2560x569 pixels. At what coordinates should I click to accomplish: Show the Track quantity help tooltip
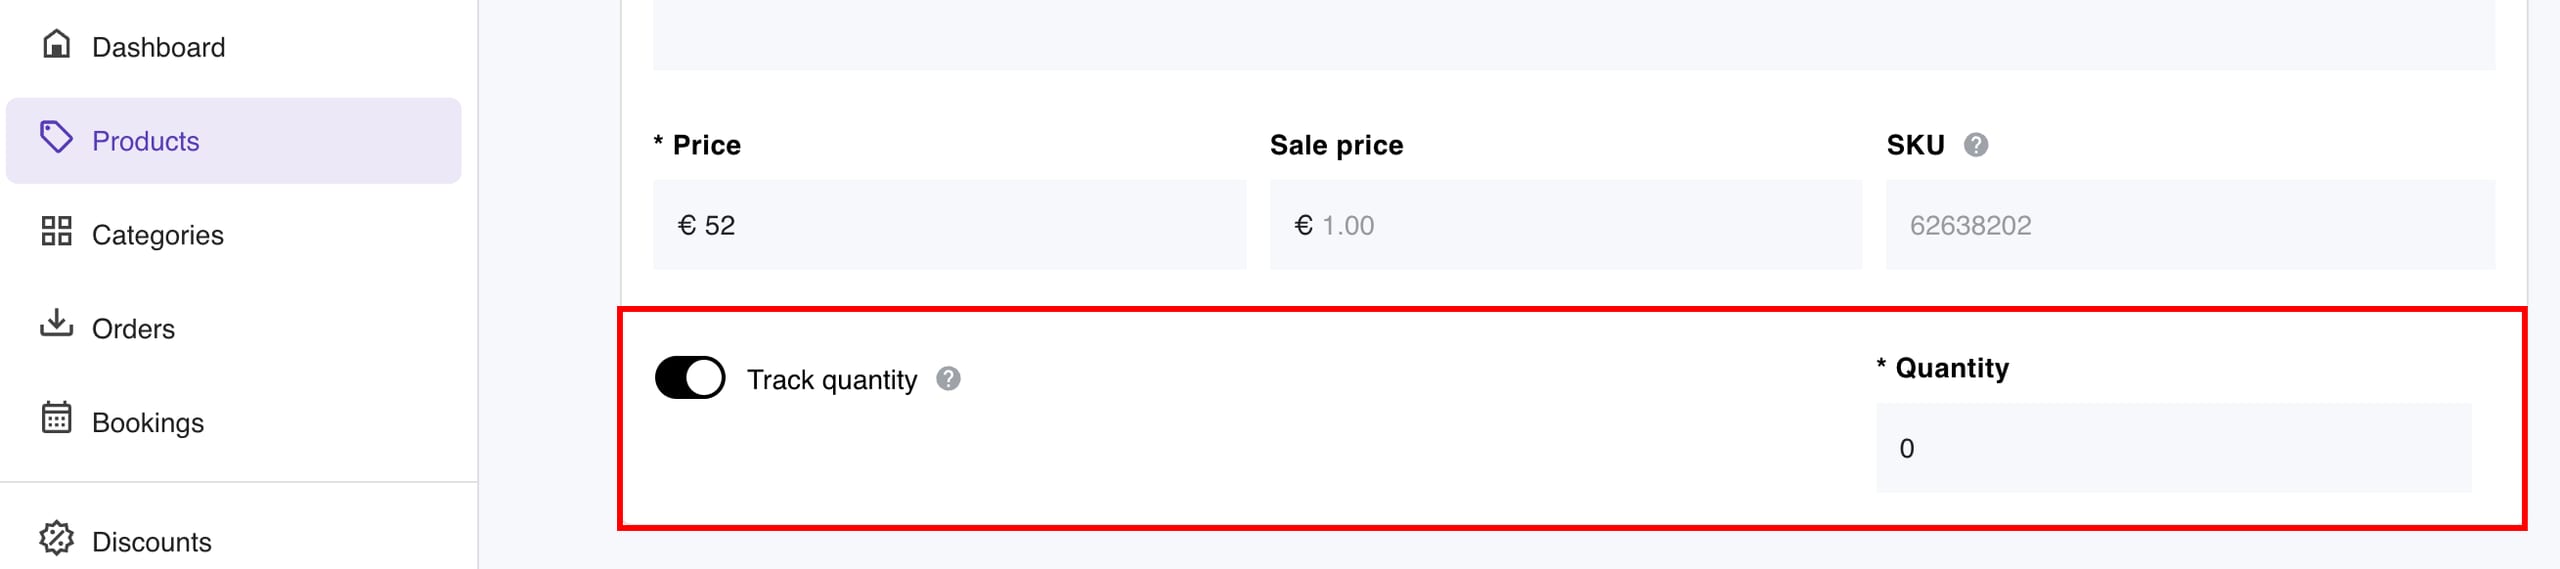click(949, 379)
